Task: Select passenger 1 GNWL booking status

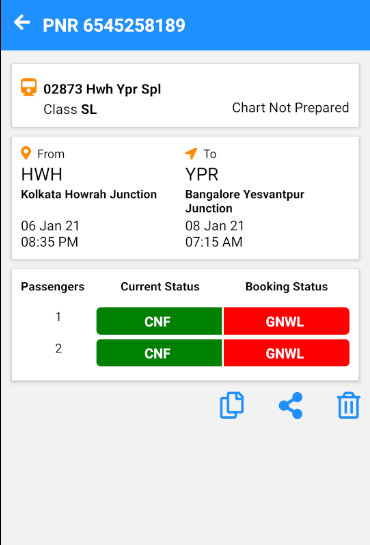Action: tap(287, 321)
